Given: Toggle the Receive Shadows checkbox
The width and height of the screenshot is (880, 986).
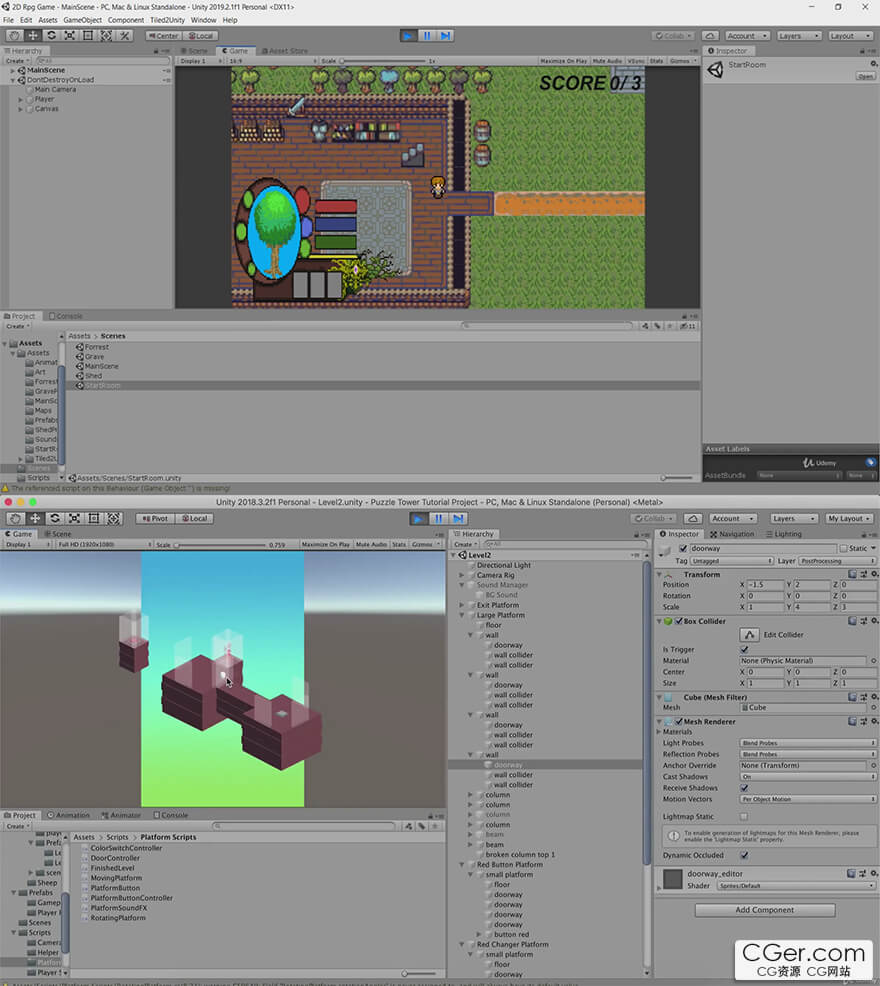Looking at the screenshot, I should point(745,788).
